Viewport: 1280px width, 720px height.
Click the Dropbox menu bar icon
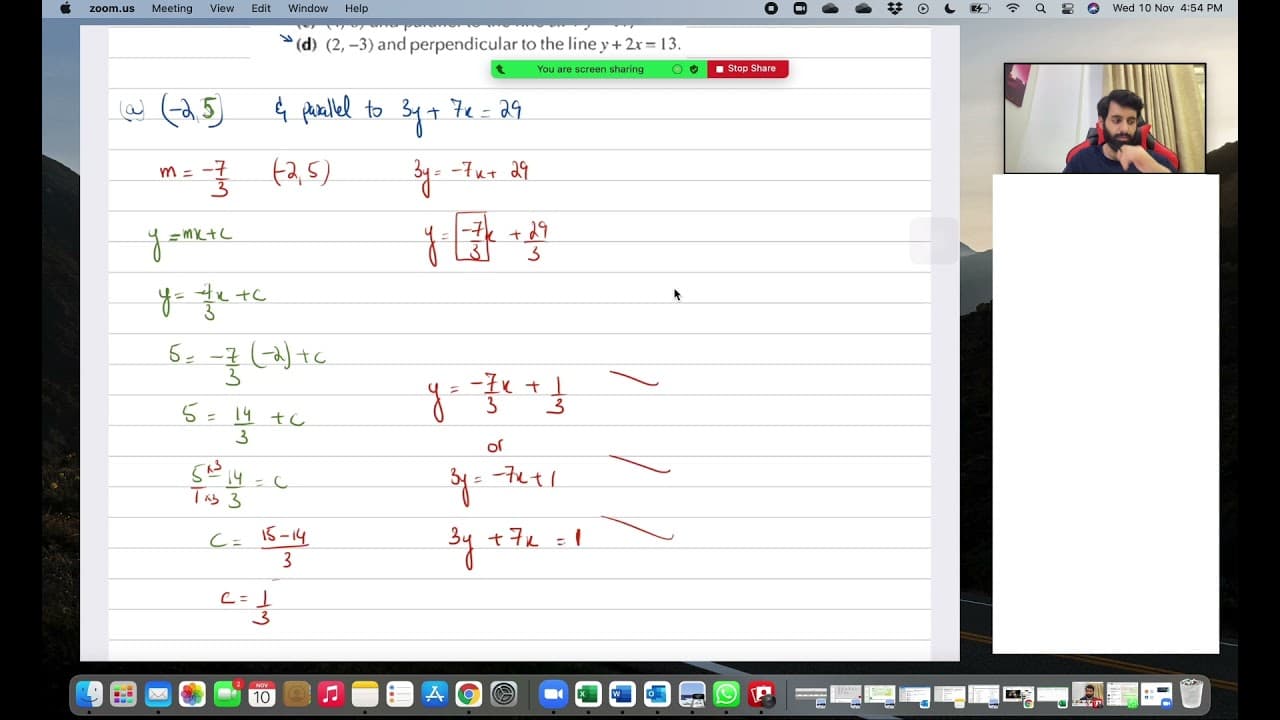coord(895,8)
